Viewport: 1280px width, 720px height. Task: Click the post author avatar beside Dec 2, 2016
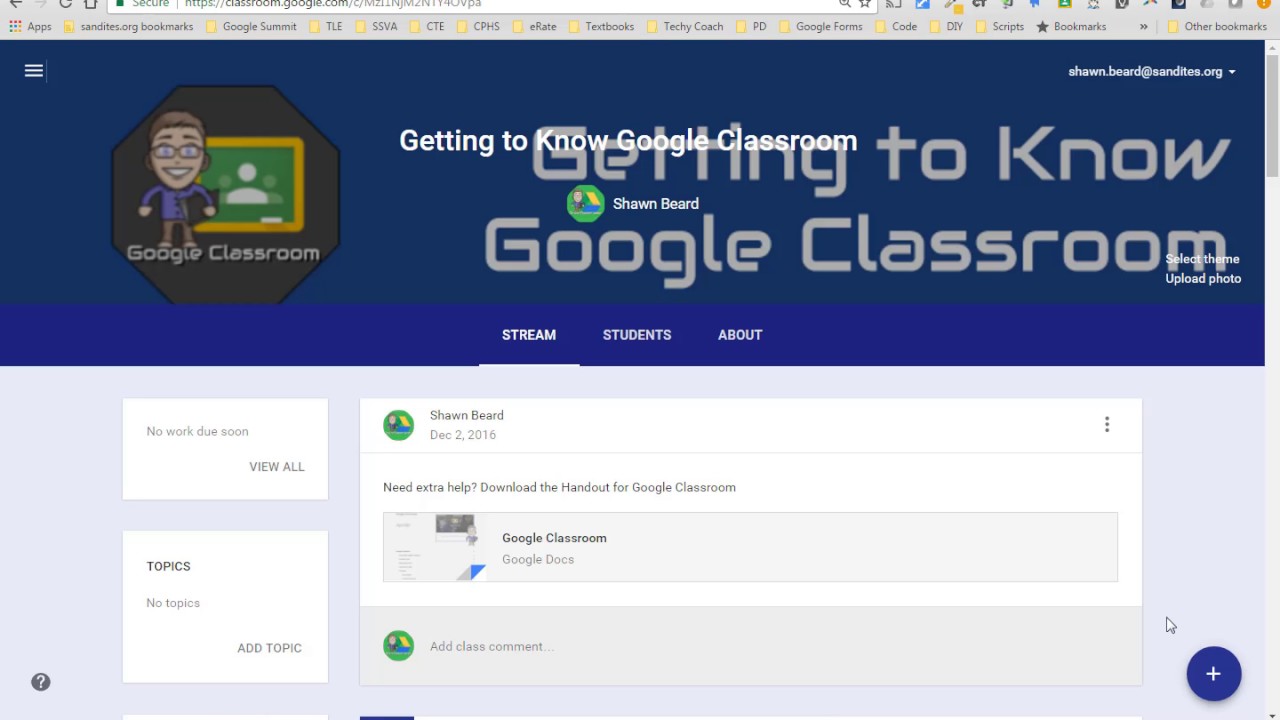(399, 425)
